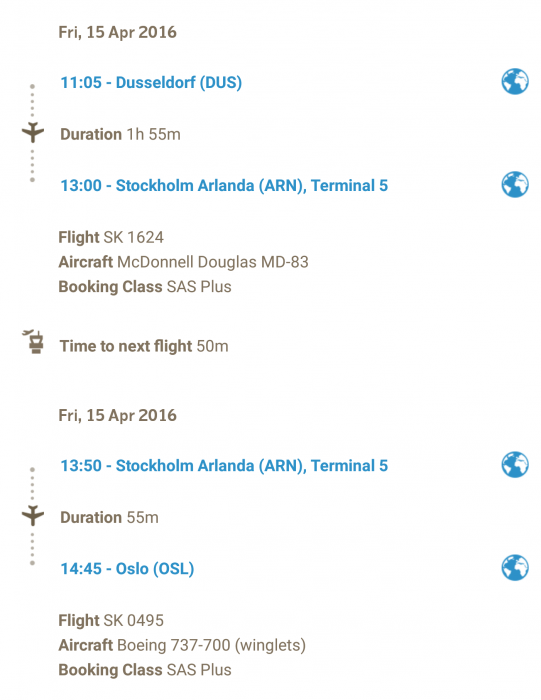The width and height of the screenshot is (541, 700).
Task: Open the 13:00 - Stockholm Arlanda Terminal 5 link
Action: tap(224, 185)
